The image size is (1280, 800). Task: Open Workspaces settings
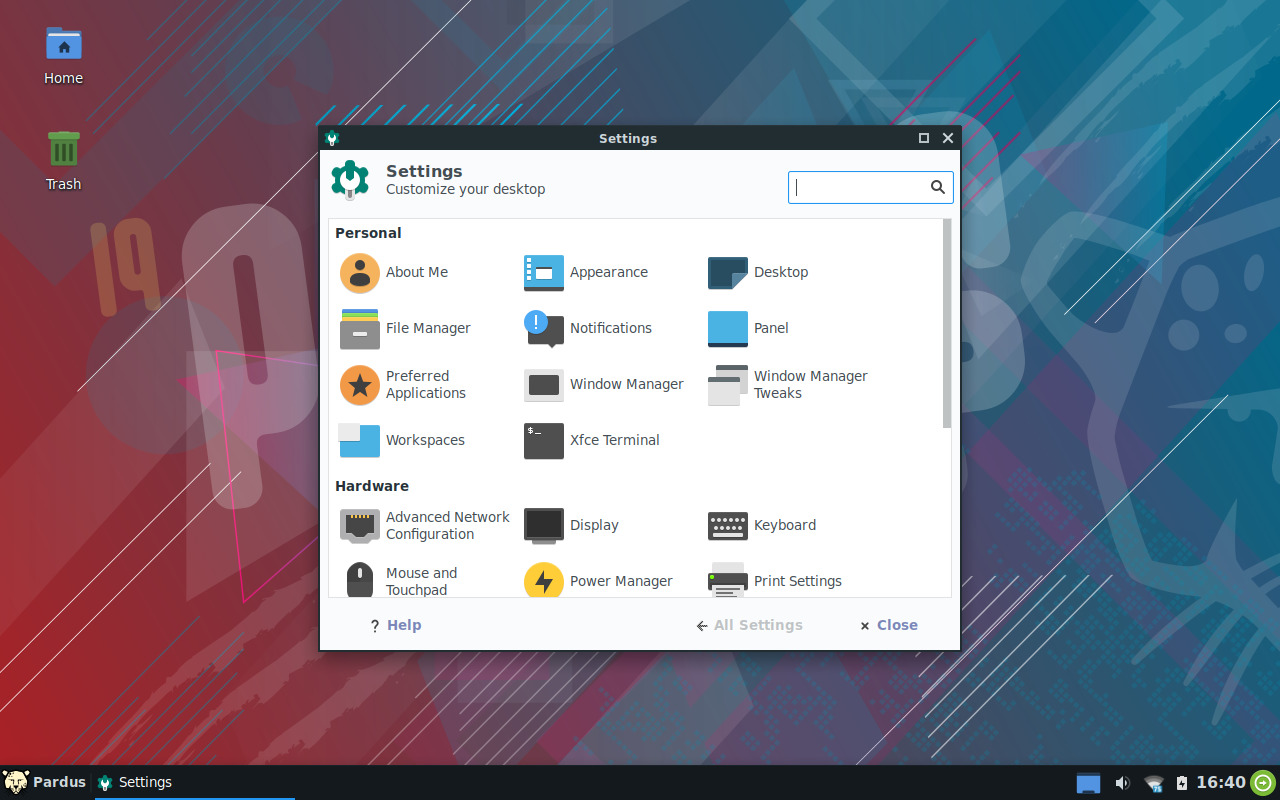(x=425, y=440)
